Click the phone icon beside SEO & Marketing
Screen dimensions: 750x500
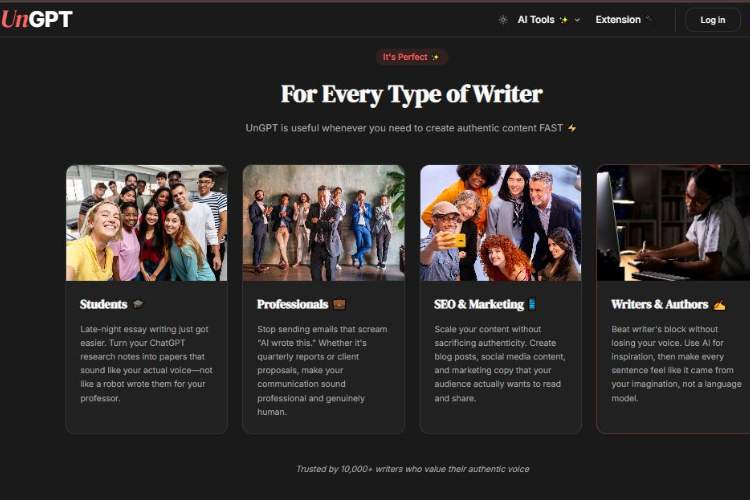coord(532,304)
